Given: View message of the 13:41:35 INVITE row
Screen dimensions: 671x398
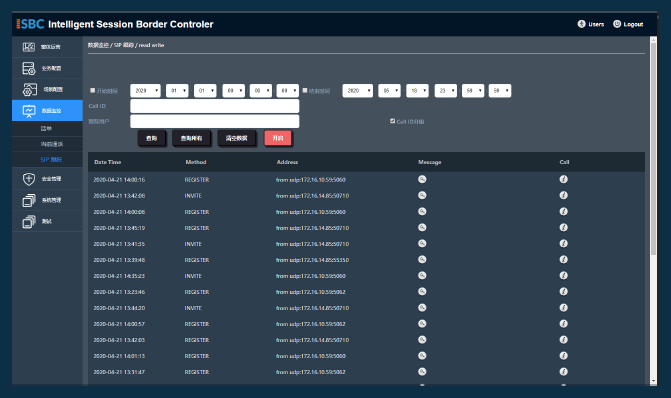Looking at the screenshot, I should (422, 244).
